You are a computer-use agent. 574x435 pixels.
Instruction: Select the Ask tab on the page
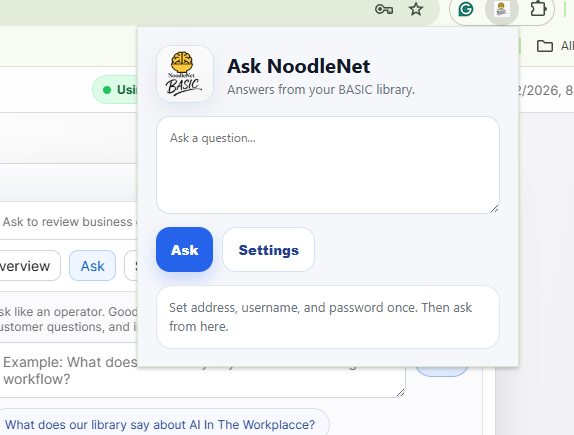93,266
